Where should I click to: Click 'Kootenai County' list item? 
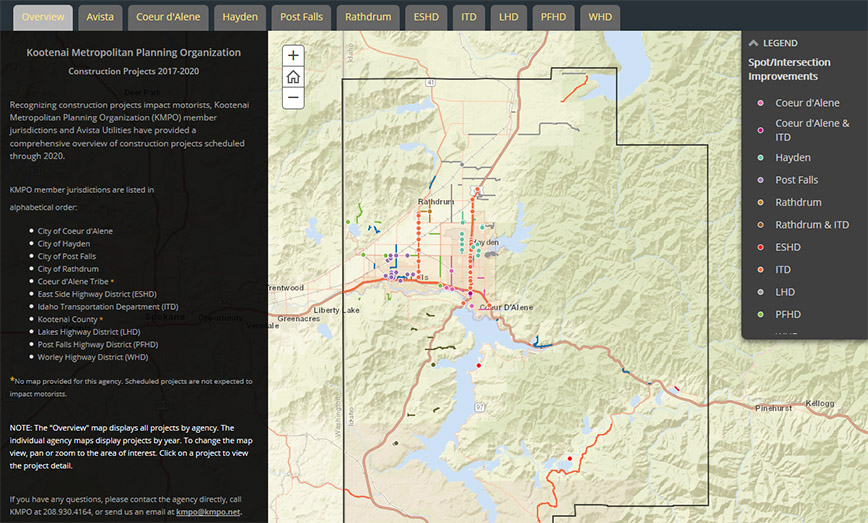68,319
